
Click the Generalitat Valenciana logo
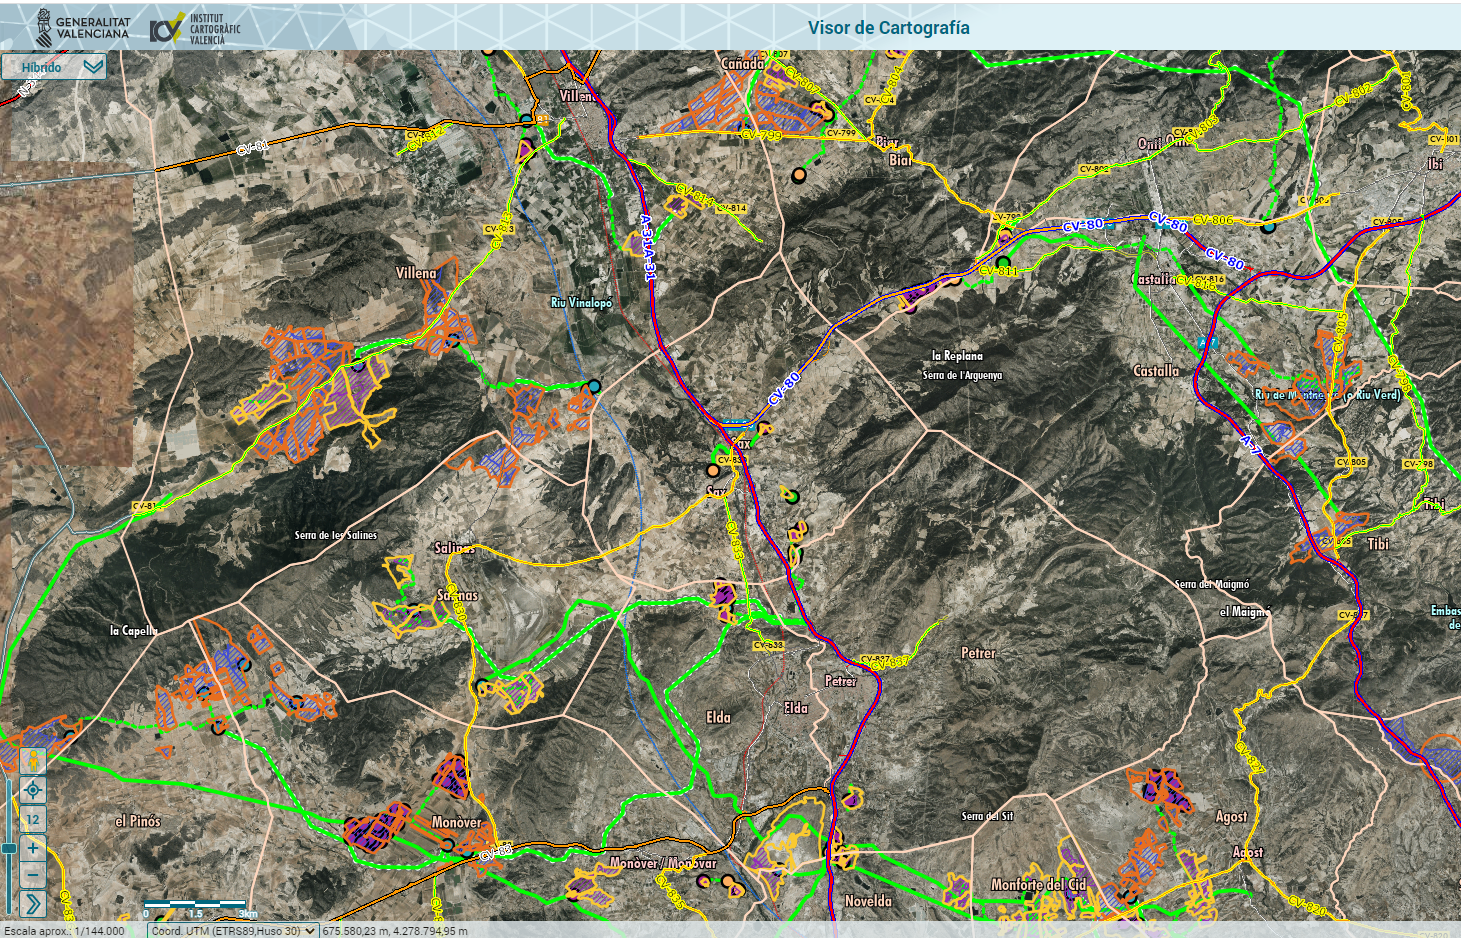tap(83, 27)
